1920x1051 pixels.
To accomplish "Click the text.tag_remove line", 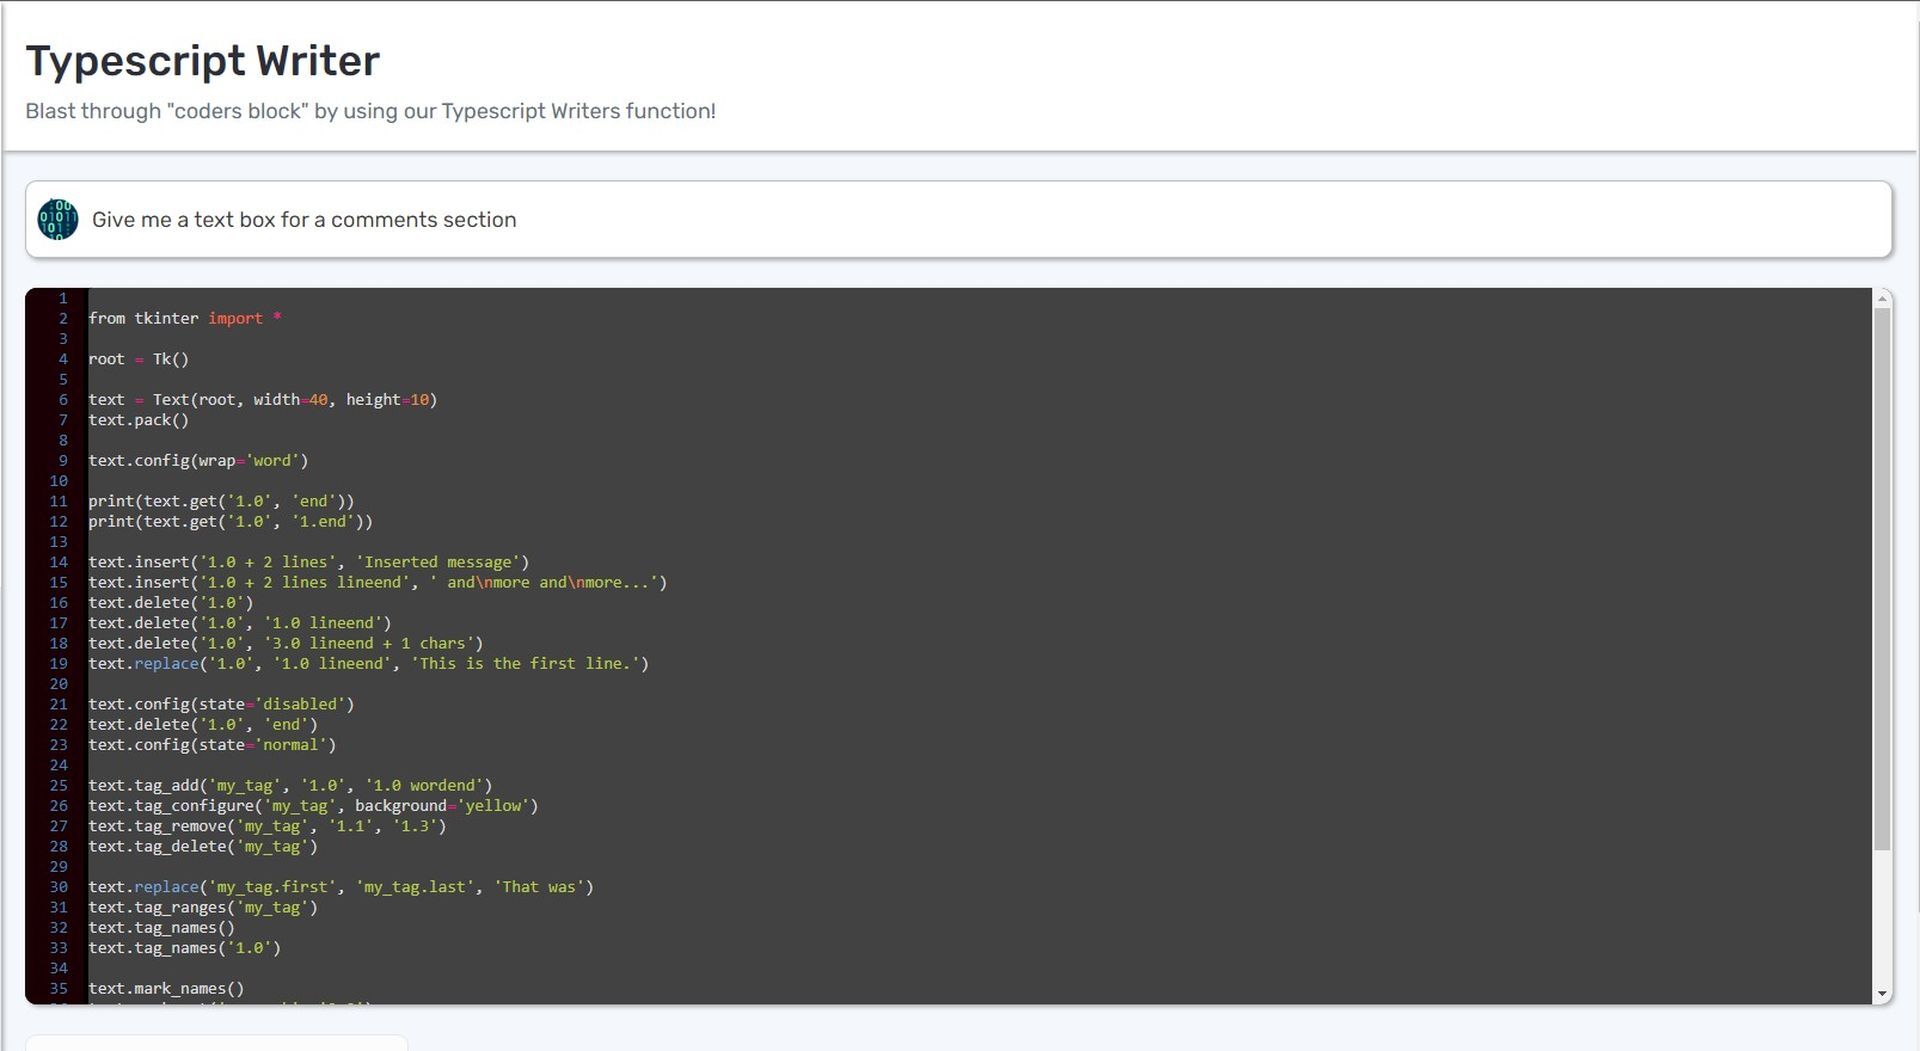I will pyautogui.click(x=267, y=826).
